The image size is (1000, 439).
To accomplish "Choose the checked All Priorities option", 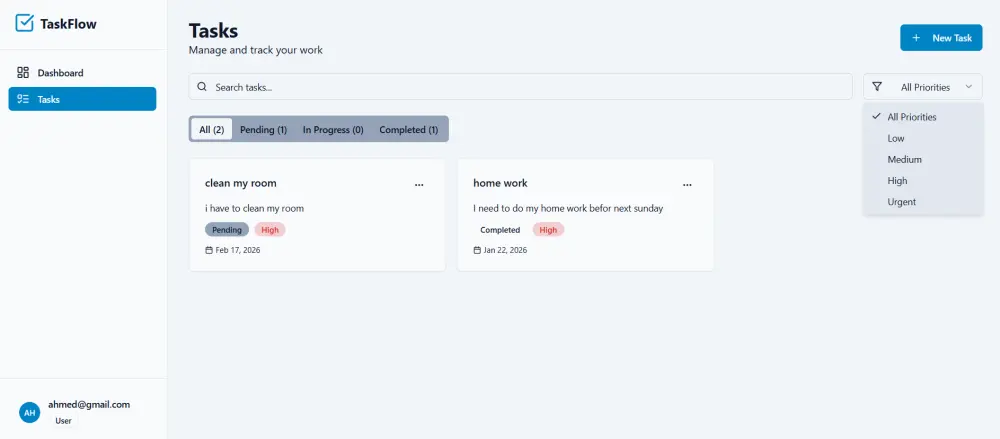I will (x=911, y=117).
